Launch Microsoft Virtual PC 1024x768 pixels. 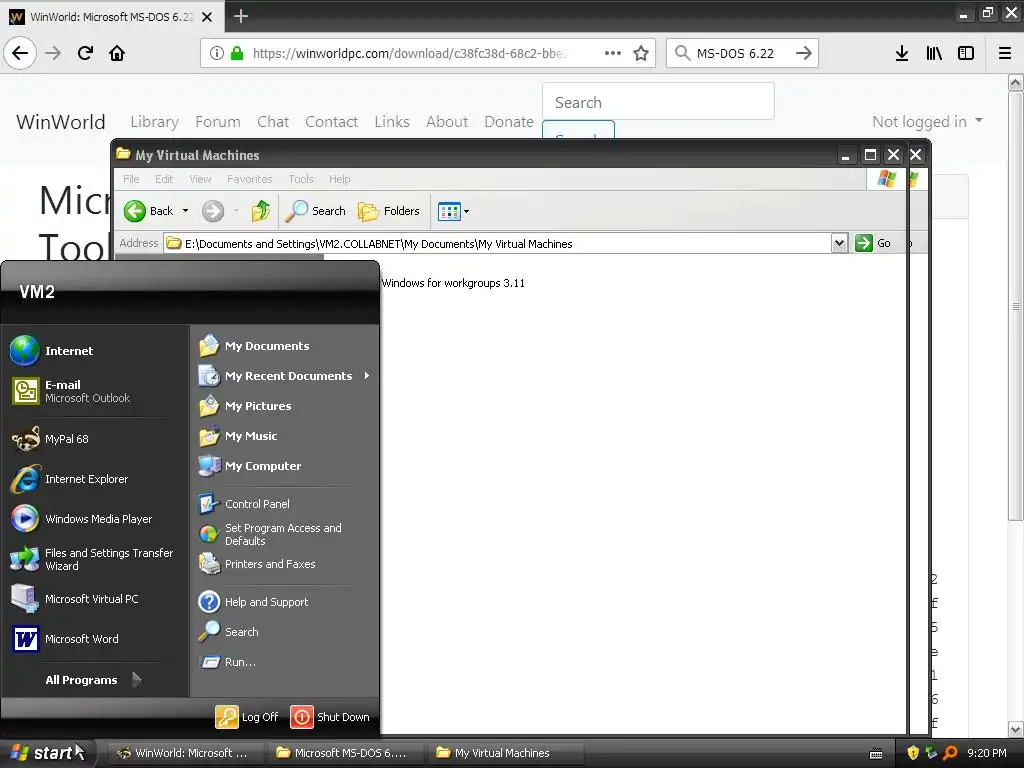pos(74,599)
